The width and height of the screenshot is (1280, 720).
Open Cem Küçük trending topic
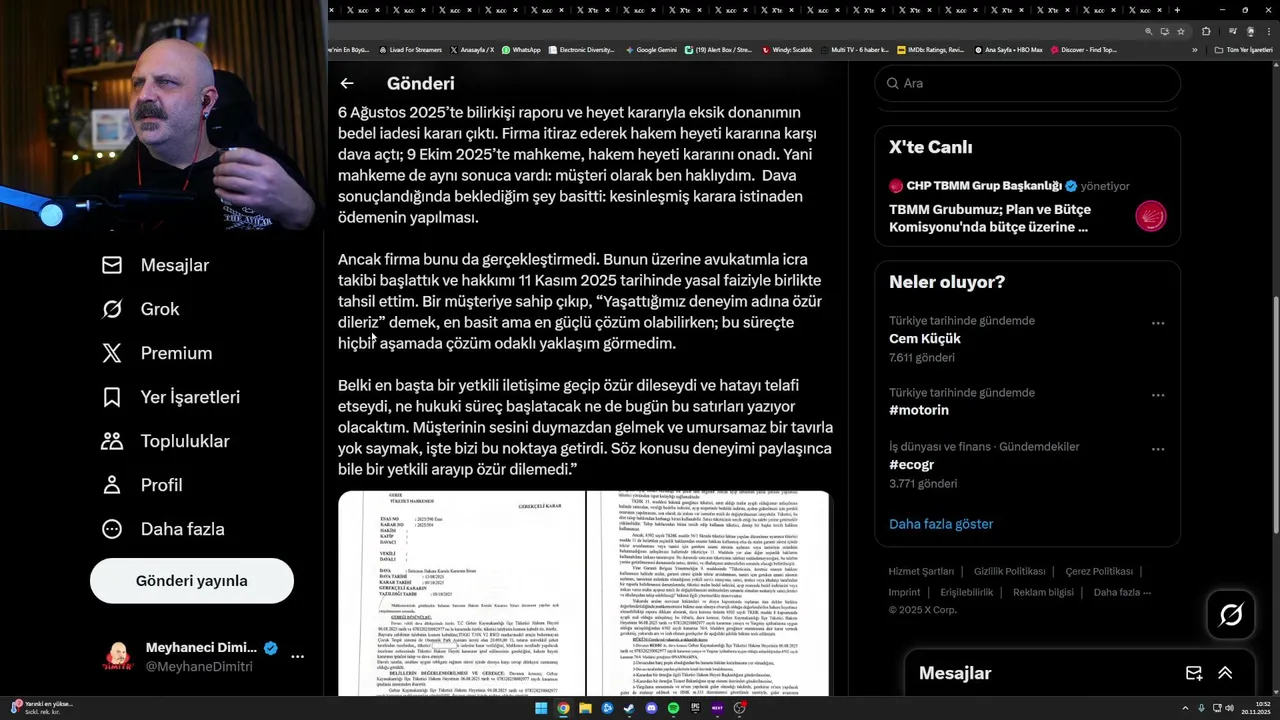[x=925, y=339]
